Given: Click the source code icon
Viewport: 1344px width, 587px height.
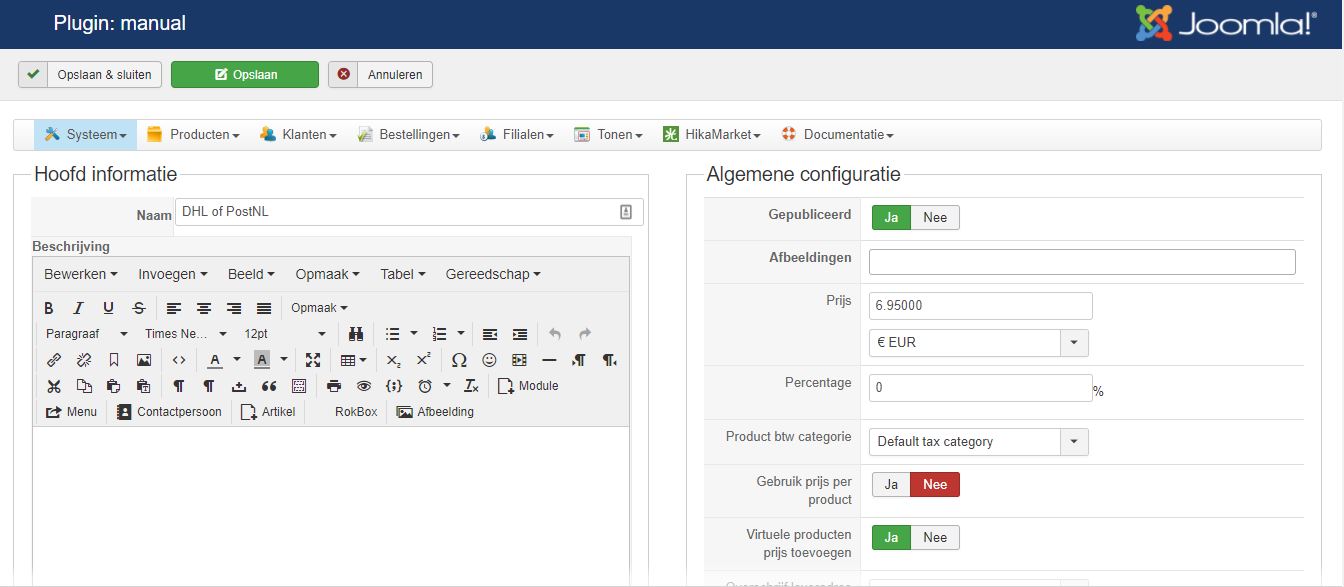Looking at the screenshot, I should pyautogui.click(x=179, y=360).
